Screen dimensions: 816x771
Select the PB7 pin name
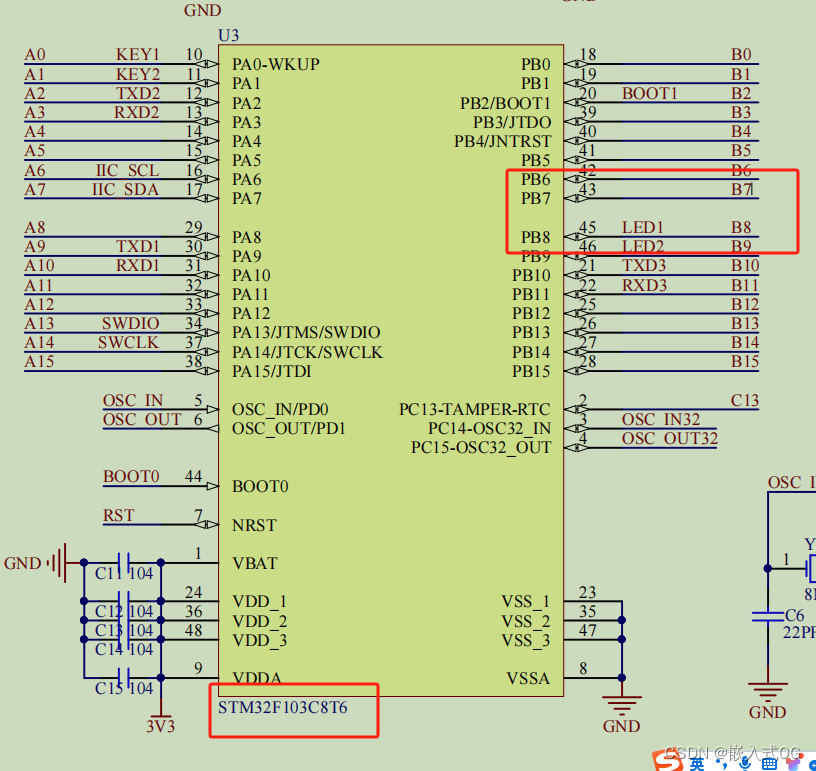[x=536, y=199]
